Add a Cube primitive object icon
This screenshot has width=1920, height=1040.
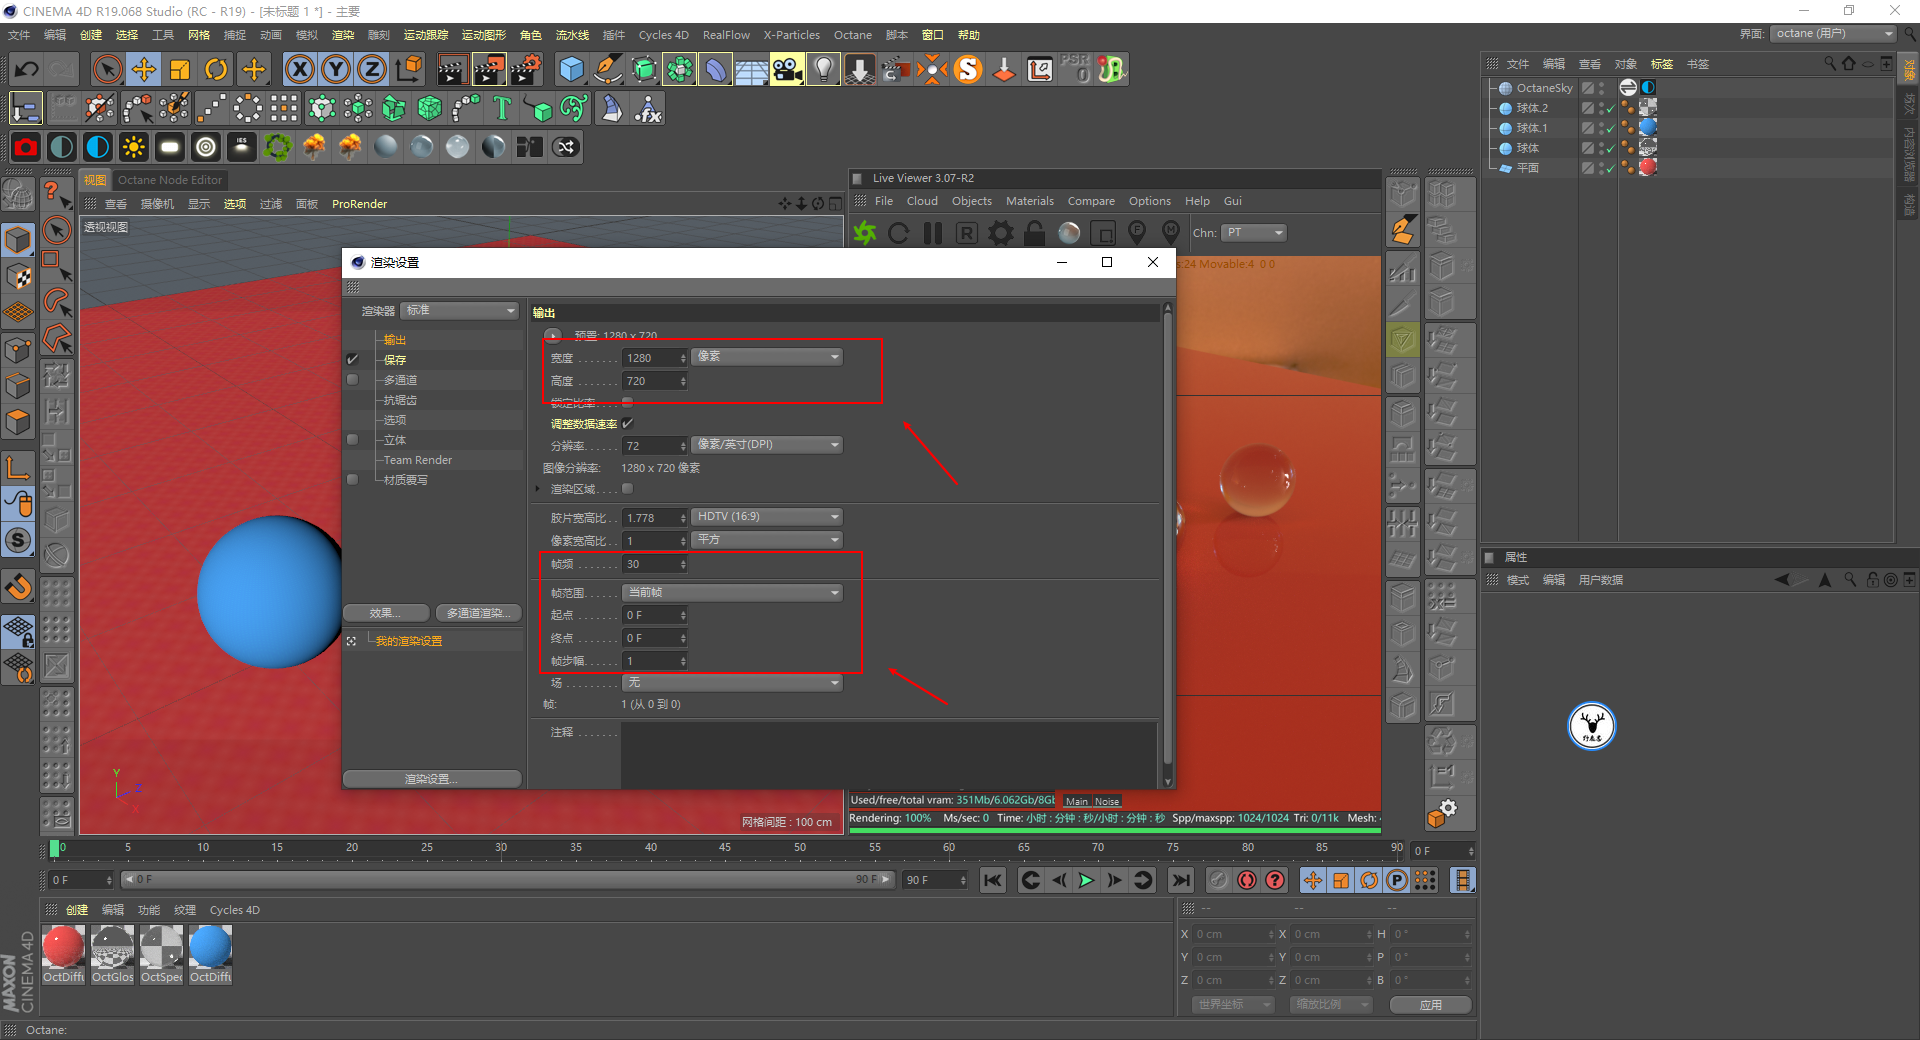[x=571, y=69]
